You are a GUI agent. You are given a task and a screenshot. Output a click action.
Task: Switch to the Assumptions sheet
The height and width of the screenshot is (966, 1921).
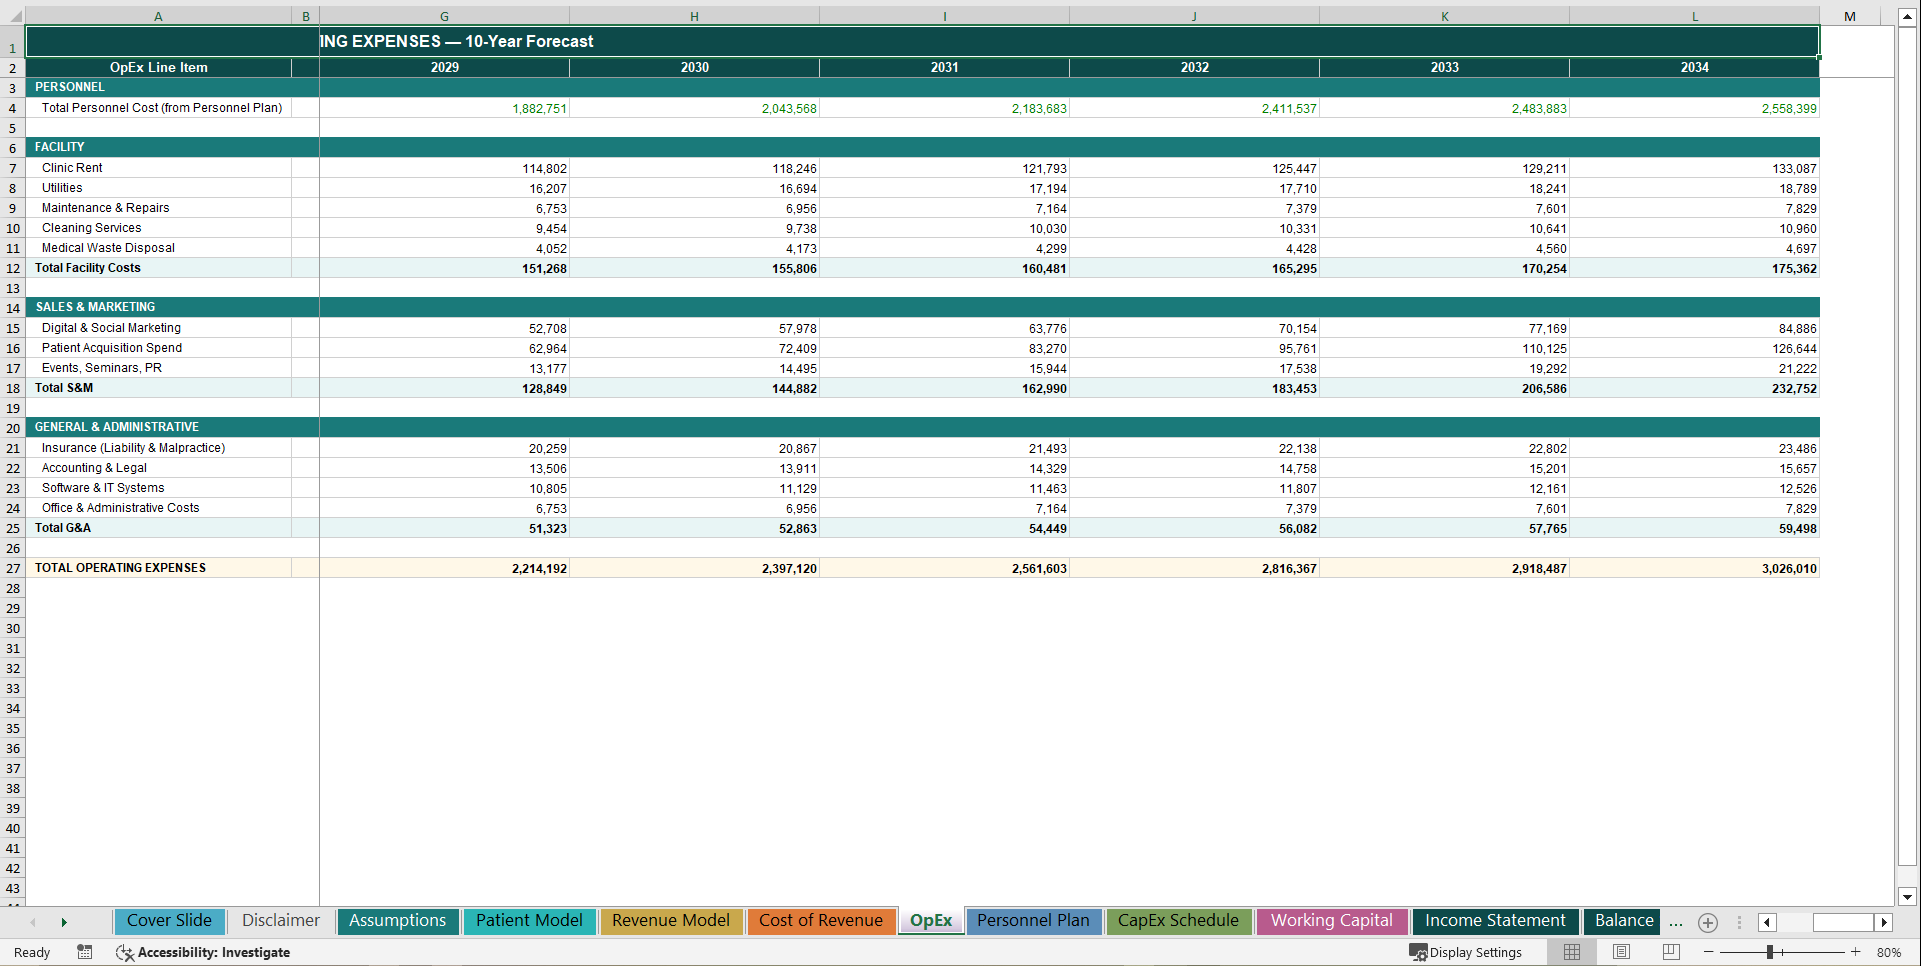(x=397, y=921)
